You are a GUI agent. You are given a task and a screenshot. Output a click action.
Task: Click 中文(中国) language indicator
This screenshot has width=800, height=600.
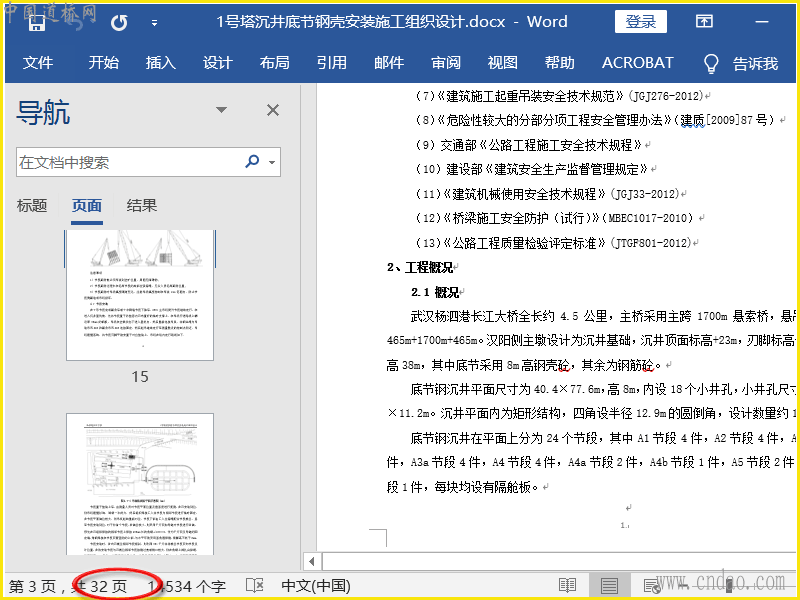(316, 586)
